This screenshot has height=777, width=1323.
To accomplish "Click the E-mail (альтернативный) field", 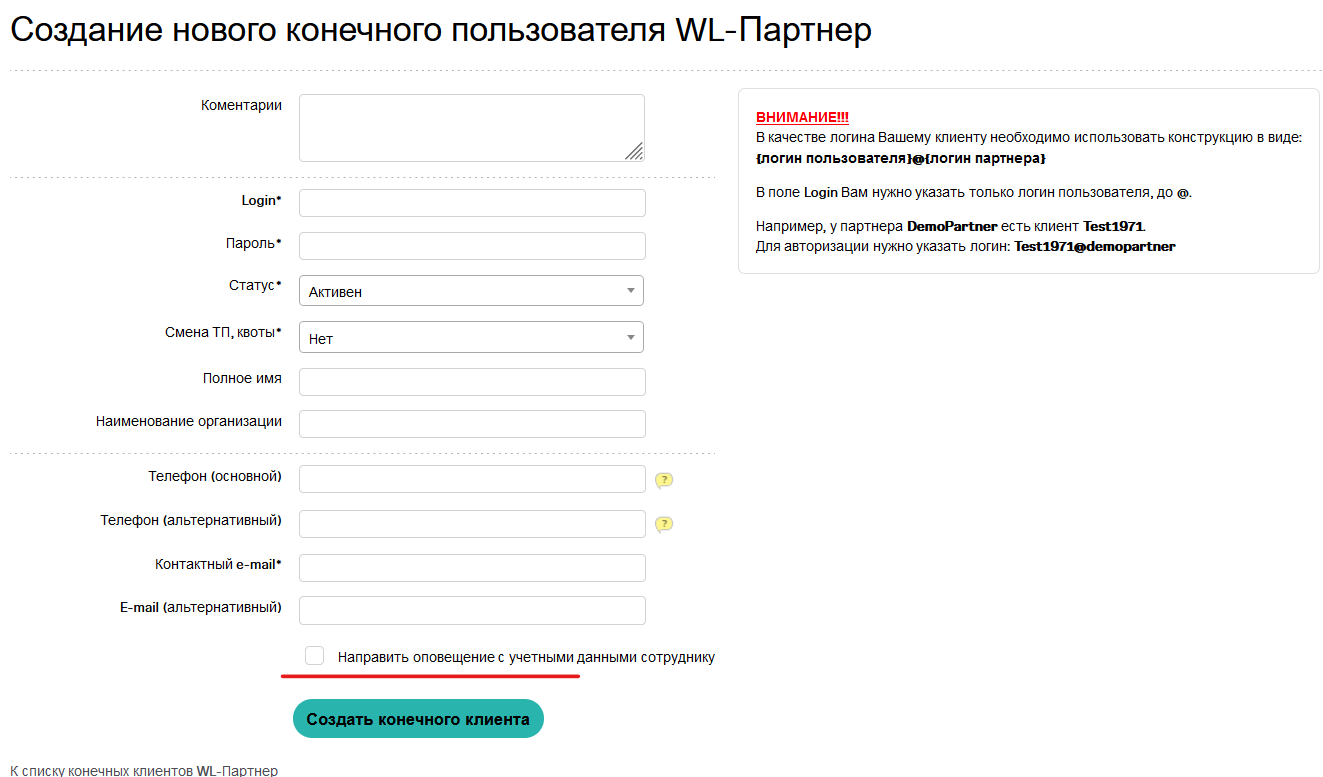I will pos(472,610).
